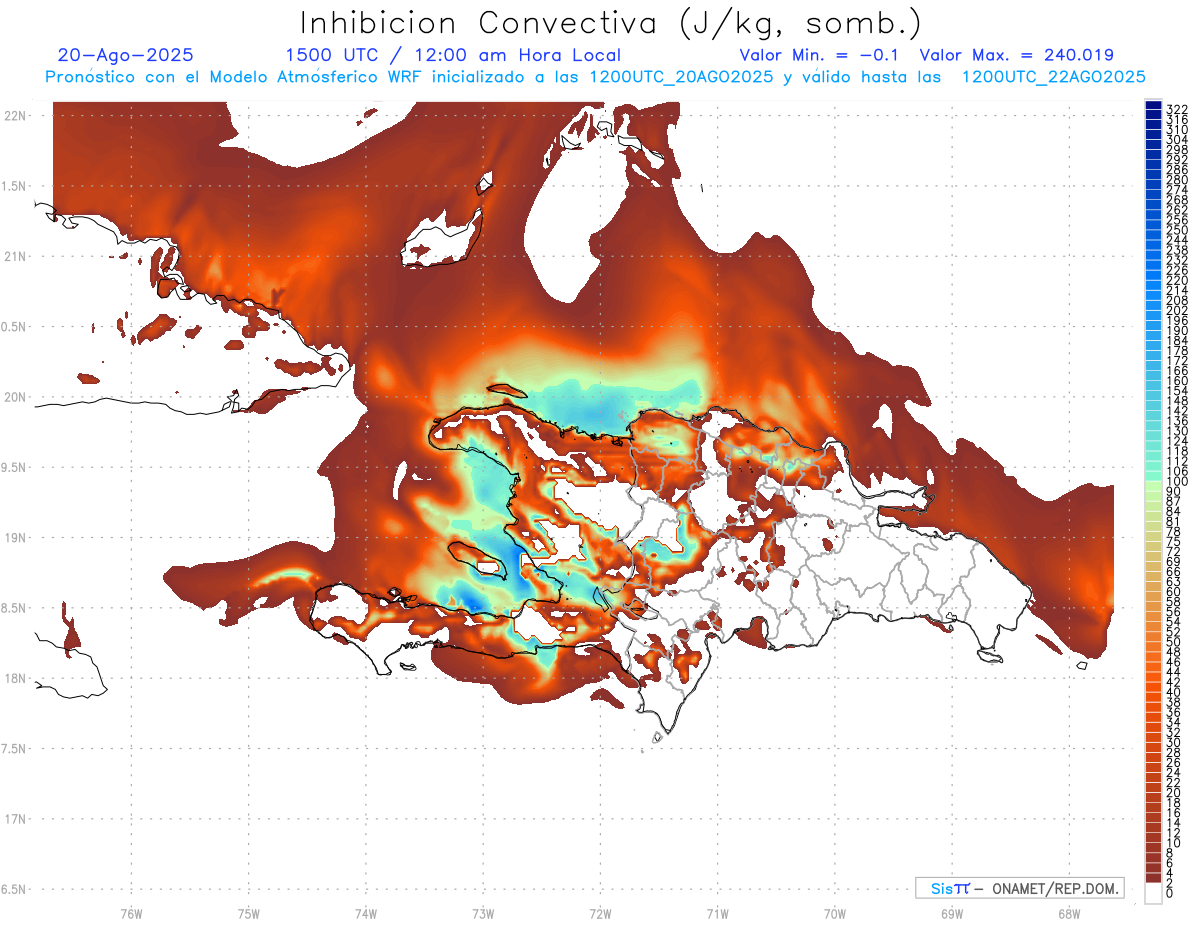Click the pale green legend swatch labeled 100

[1153, 485]
